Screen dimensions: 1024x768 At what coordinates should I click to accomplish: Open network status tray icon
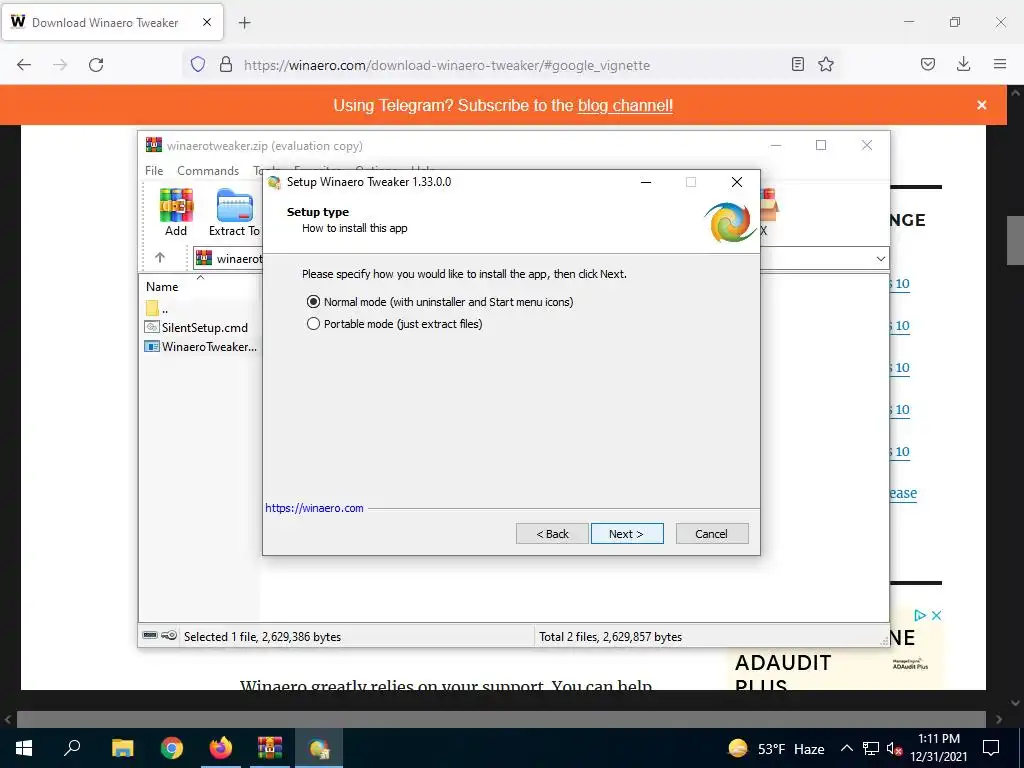coord(871,748)
